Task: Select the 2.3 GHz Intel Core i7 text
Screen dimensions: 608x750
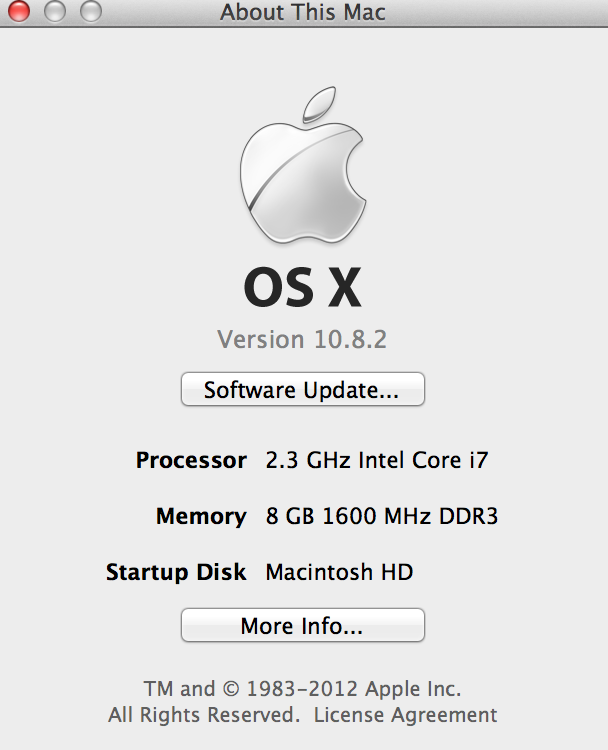Action: (x=377, y=461)
